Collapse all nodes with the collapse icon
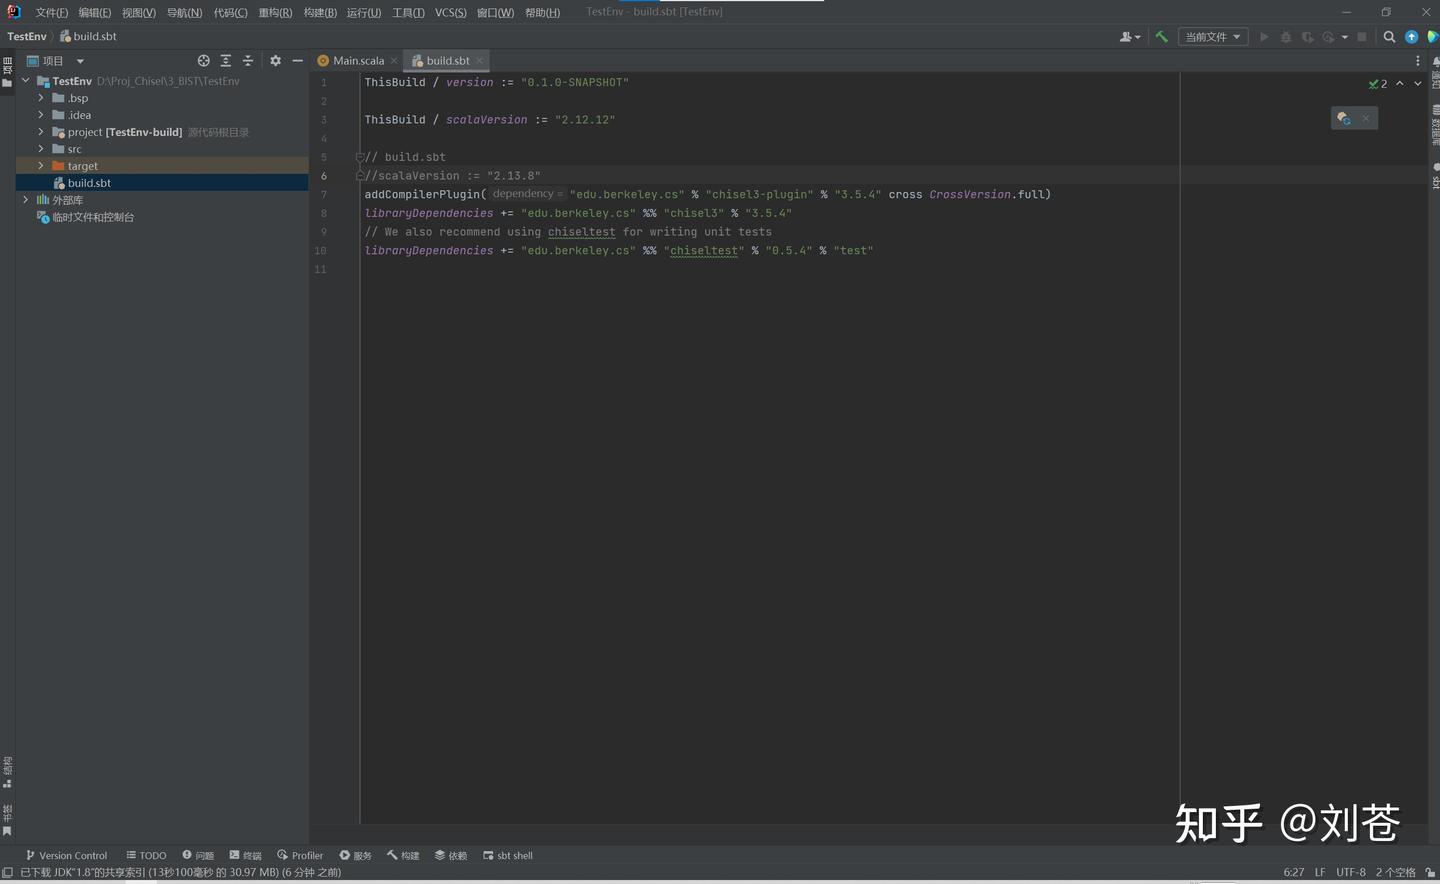Image resolution: width=1440 pixels, height=884 pixels. pyautogui.click(x=247, y=60)
